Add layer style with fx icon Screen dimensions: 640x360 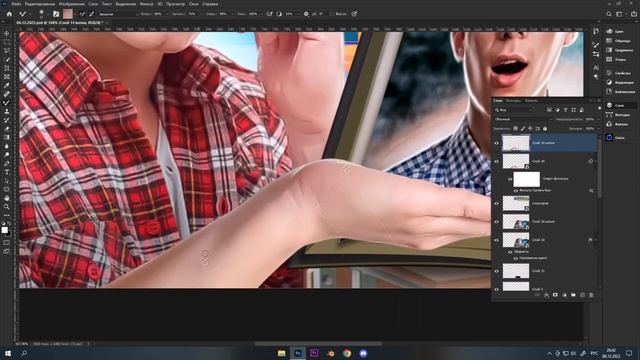click(546, 295)
